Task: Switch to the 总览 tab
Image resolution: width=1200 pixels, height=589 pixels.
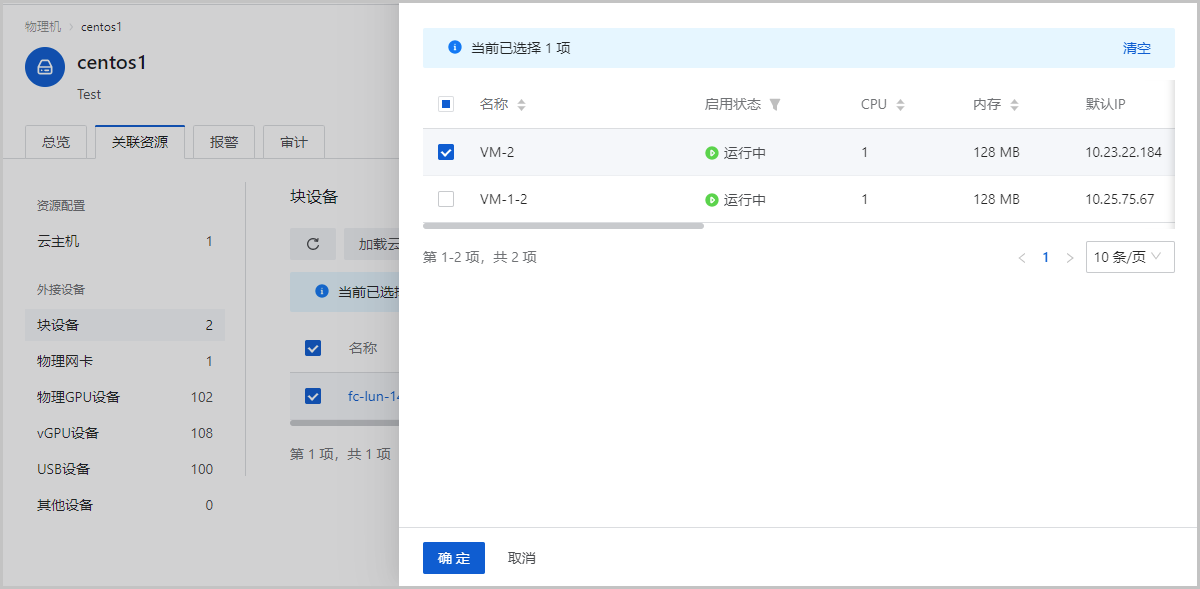Action: click(x=56, y=142)
